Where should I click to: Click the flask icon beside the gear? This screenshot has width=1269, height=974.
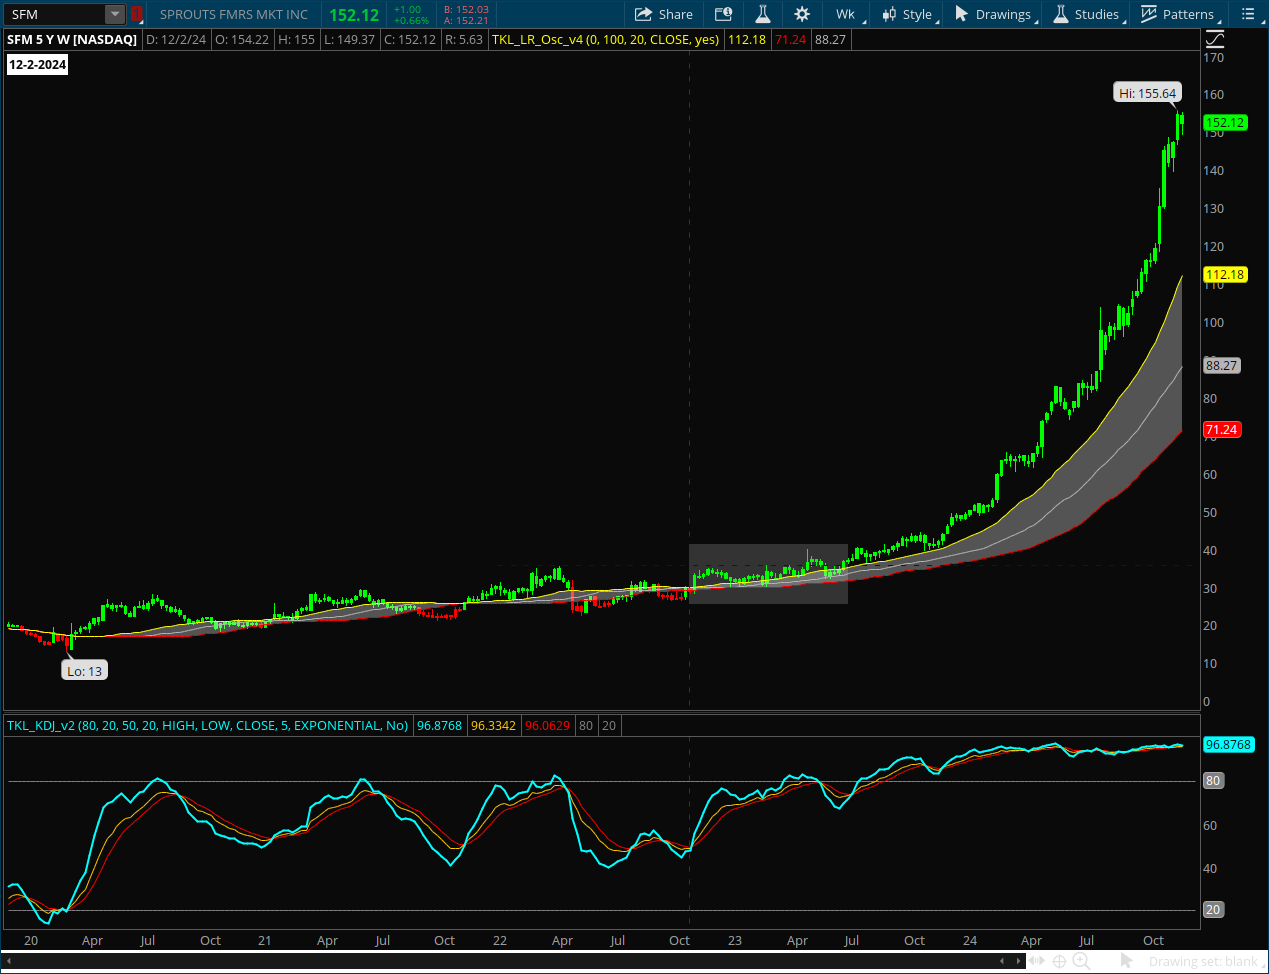(x=762, y=14)
